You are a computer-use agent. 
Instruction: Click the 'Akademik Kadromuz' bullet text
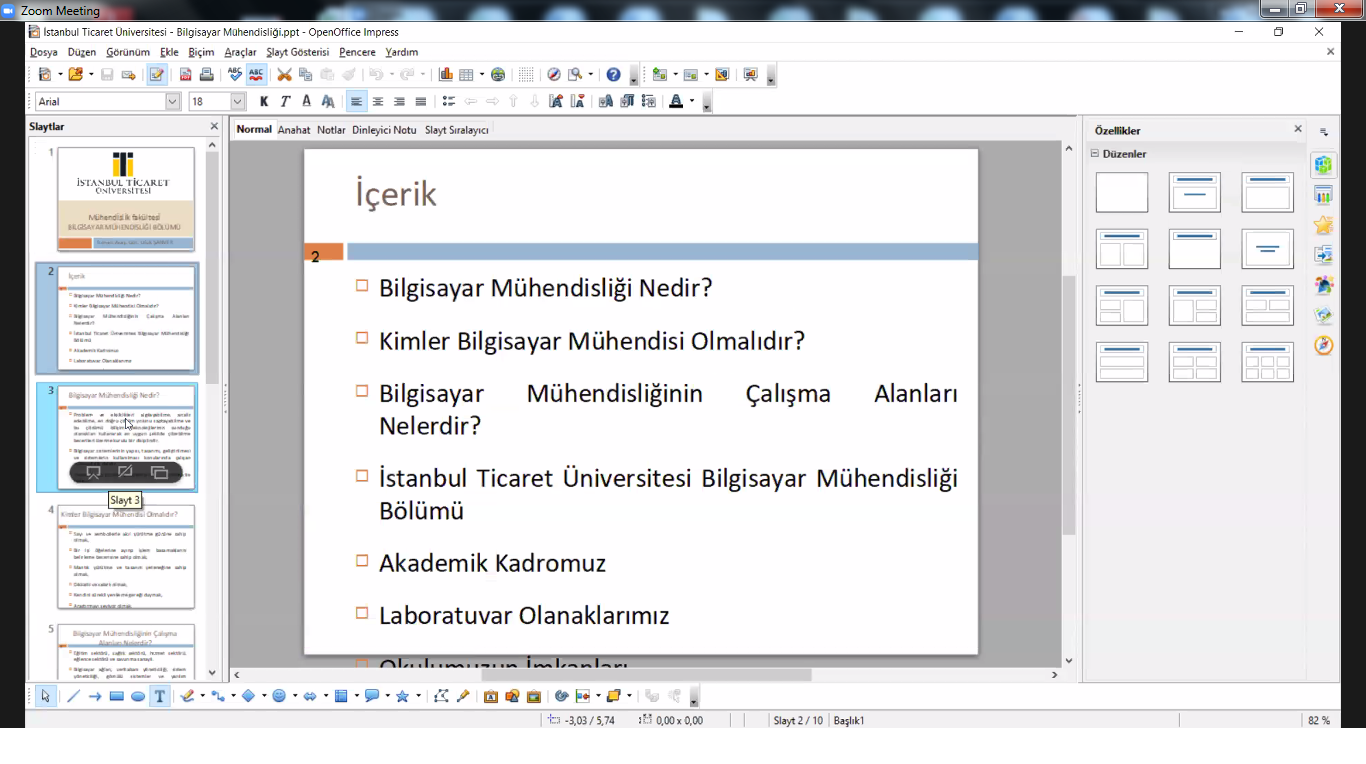tap(492, 563)
